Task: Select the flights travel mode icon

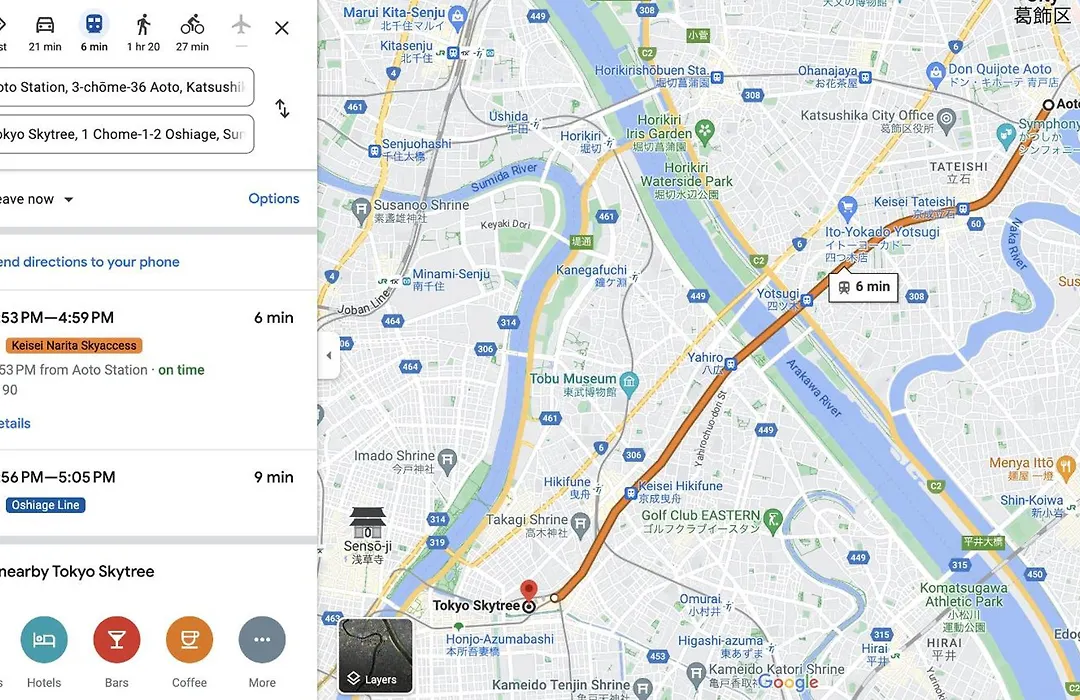Action: coord(241,25)
